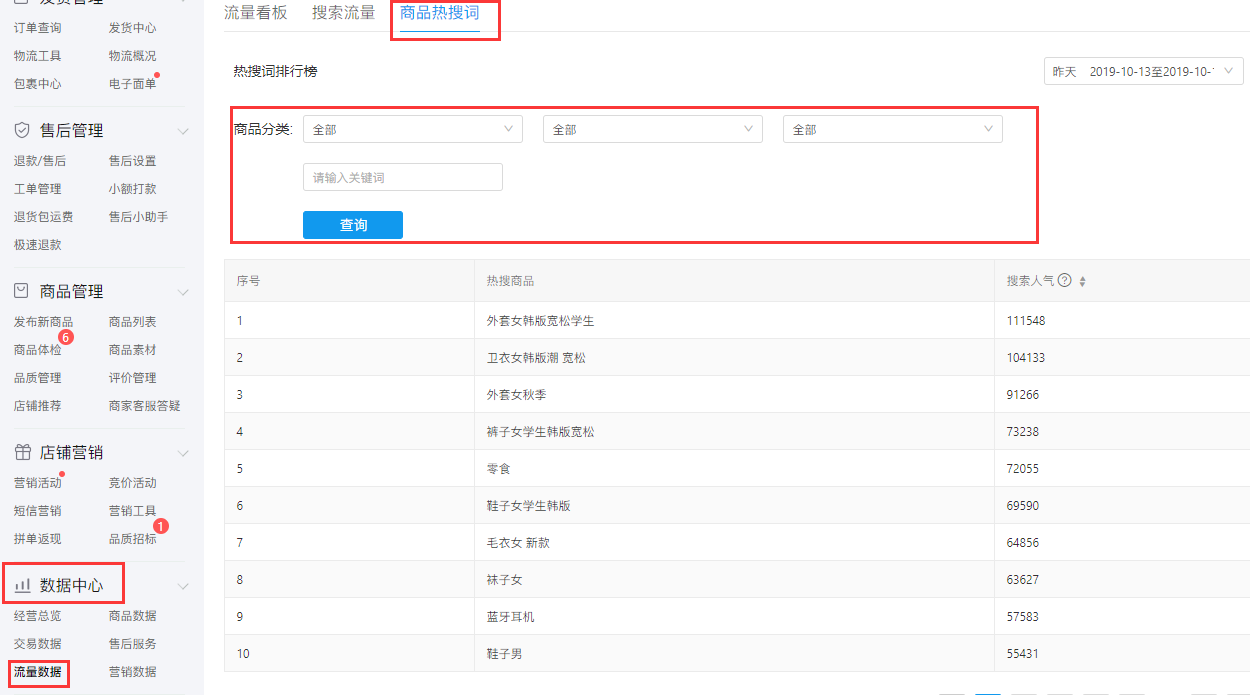
Task: Click the blue 查询 button
Action: (352, 225)
